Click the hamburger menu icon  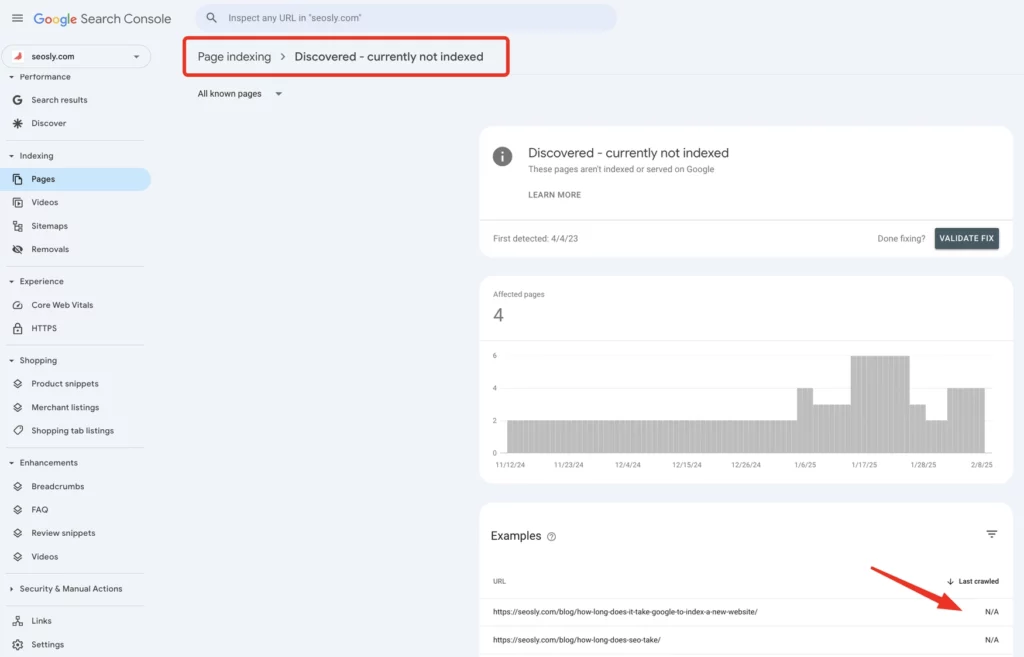[17, 17]
